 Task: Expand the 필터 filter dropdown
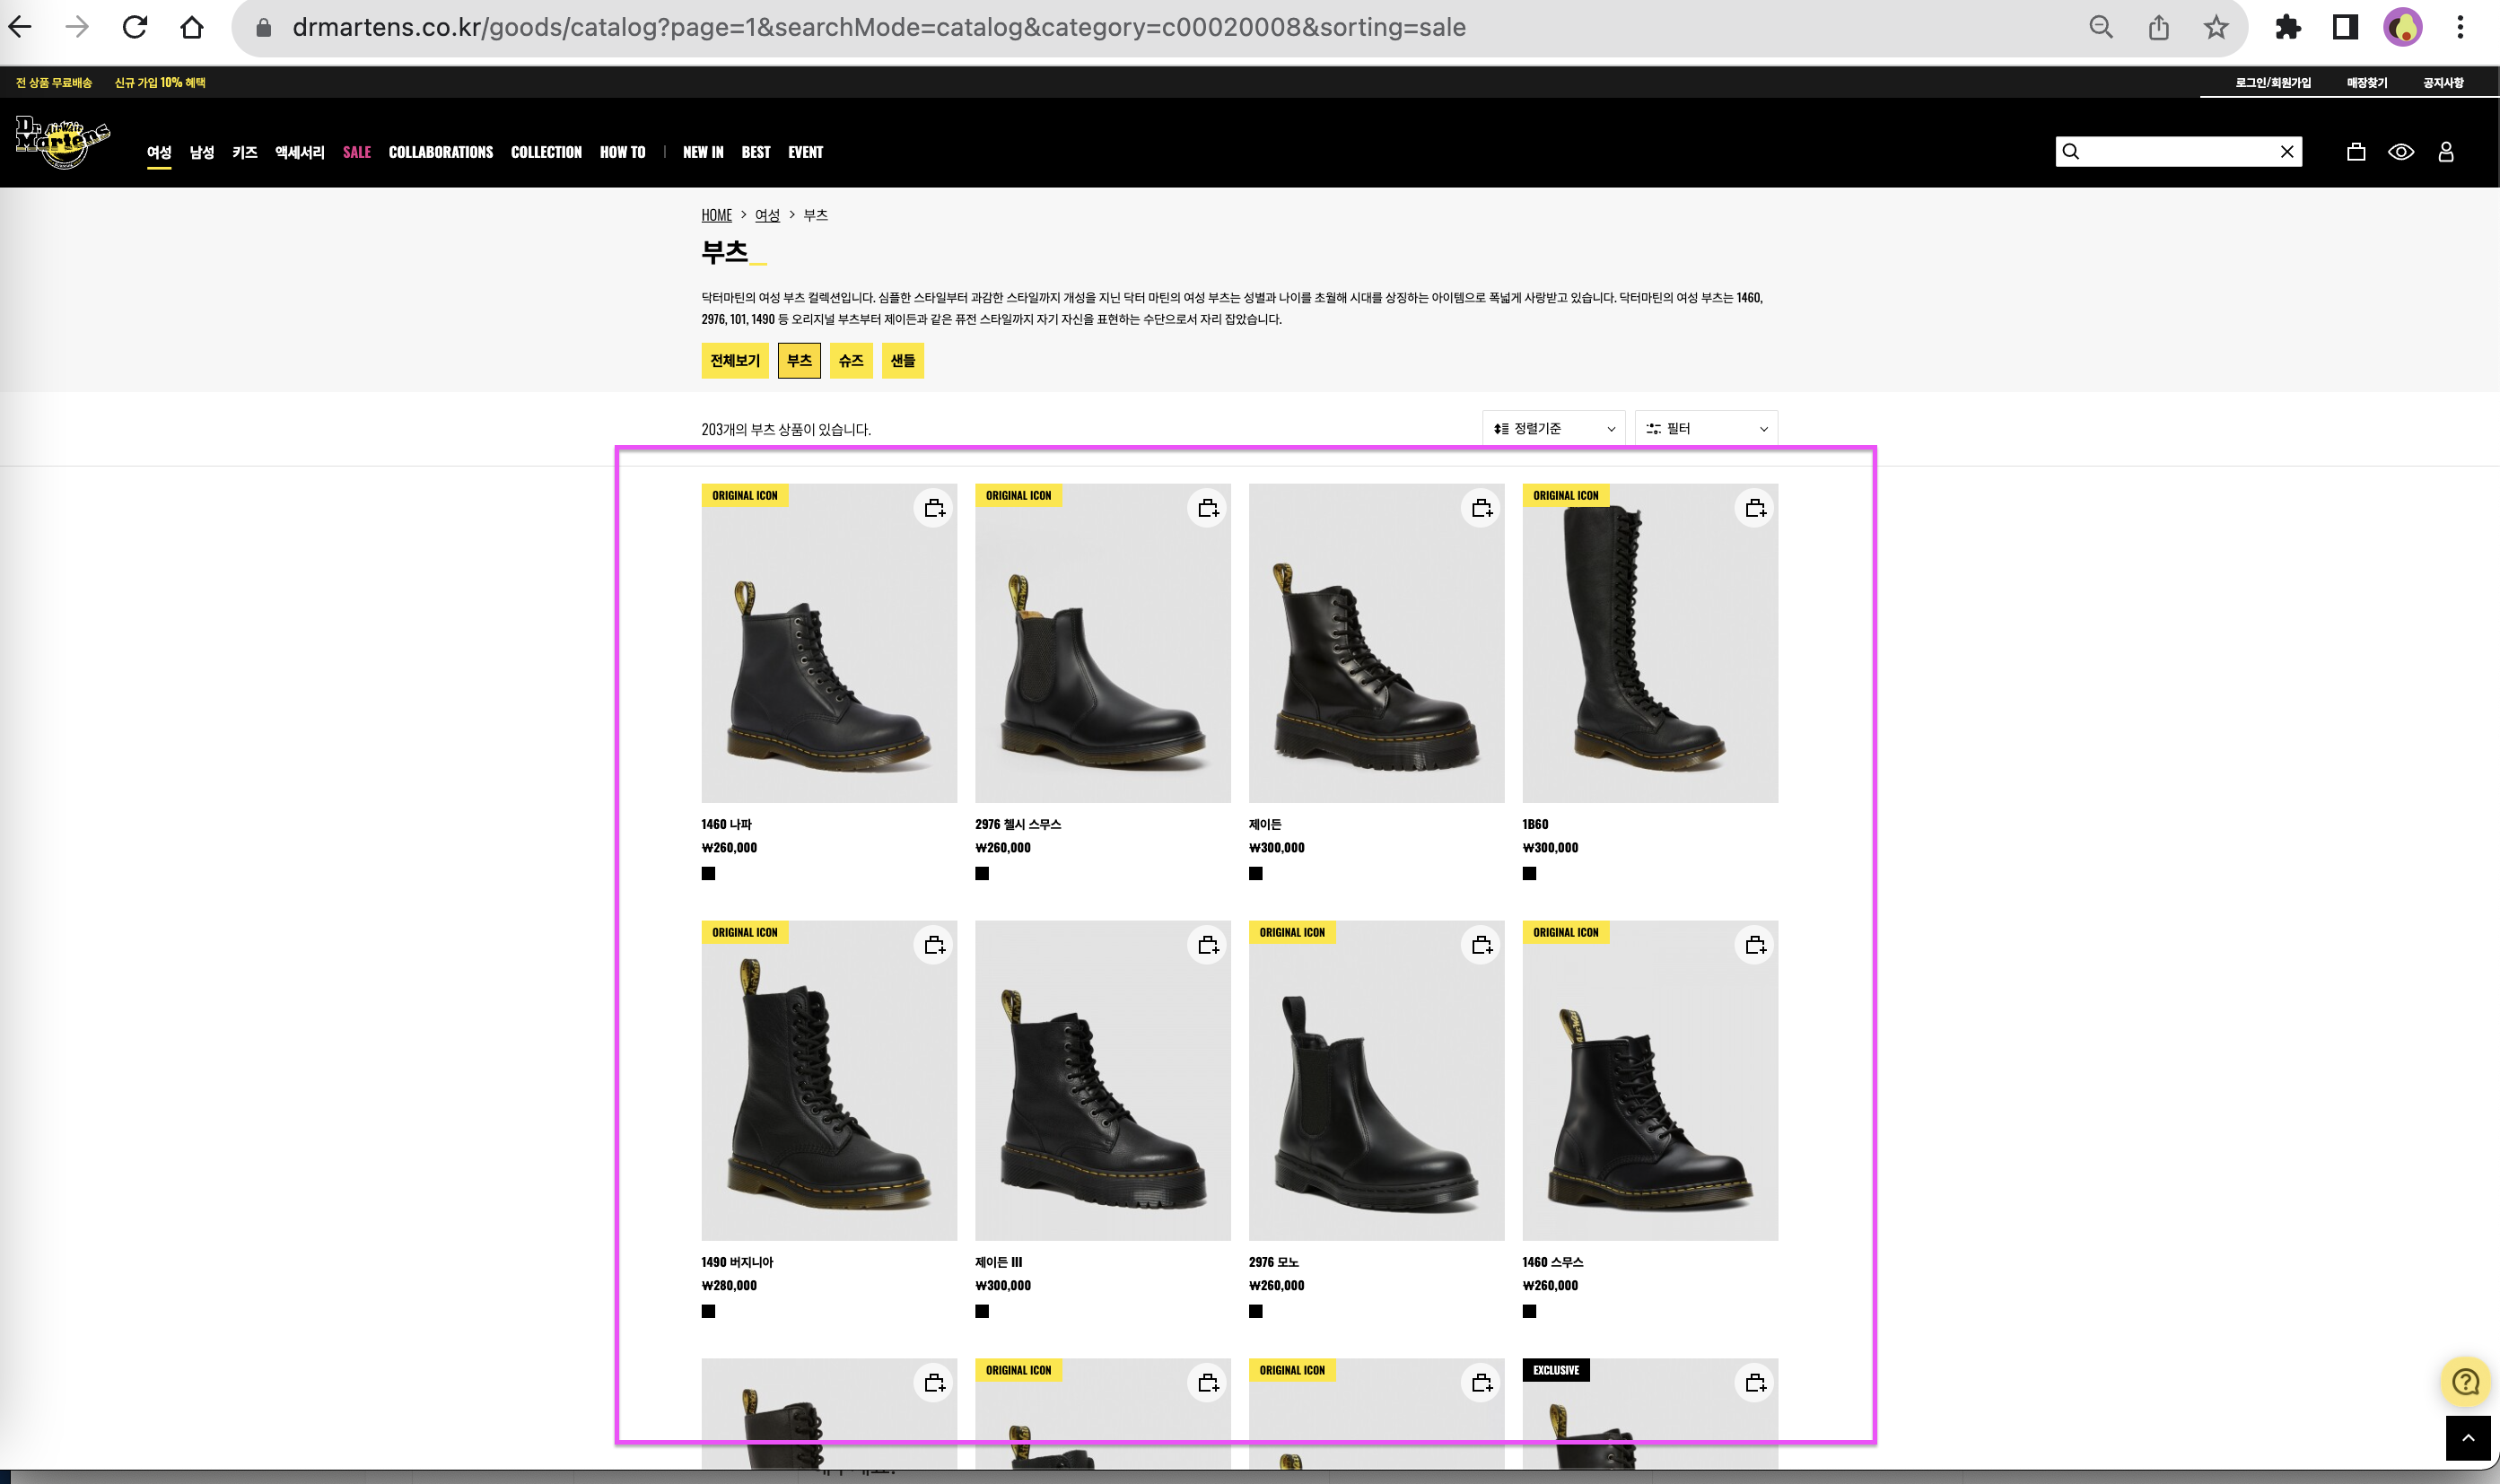(1706, 429)
